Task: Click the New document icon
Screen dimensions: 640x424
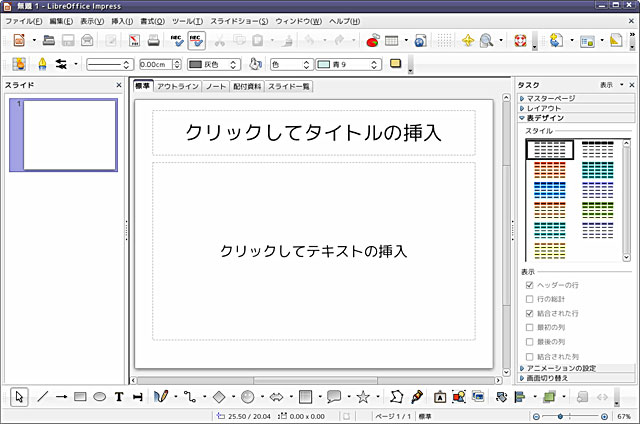Action: click(x=19, y=40)
